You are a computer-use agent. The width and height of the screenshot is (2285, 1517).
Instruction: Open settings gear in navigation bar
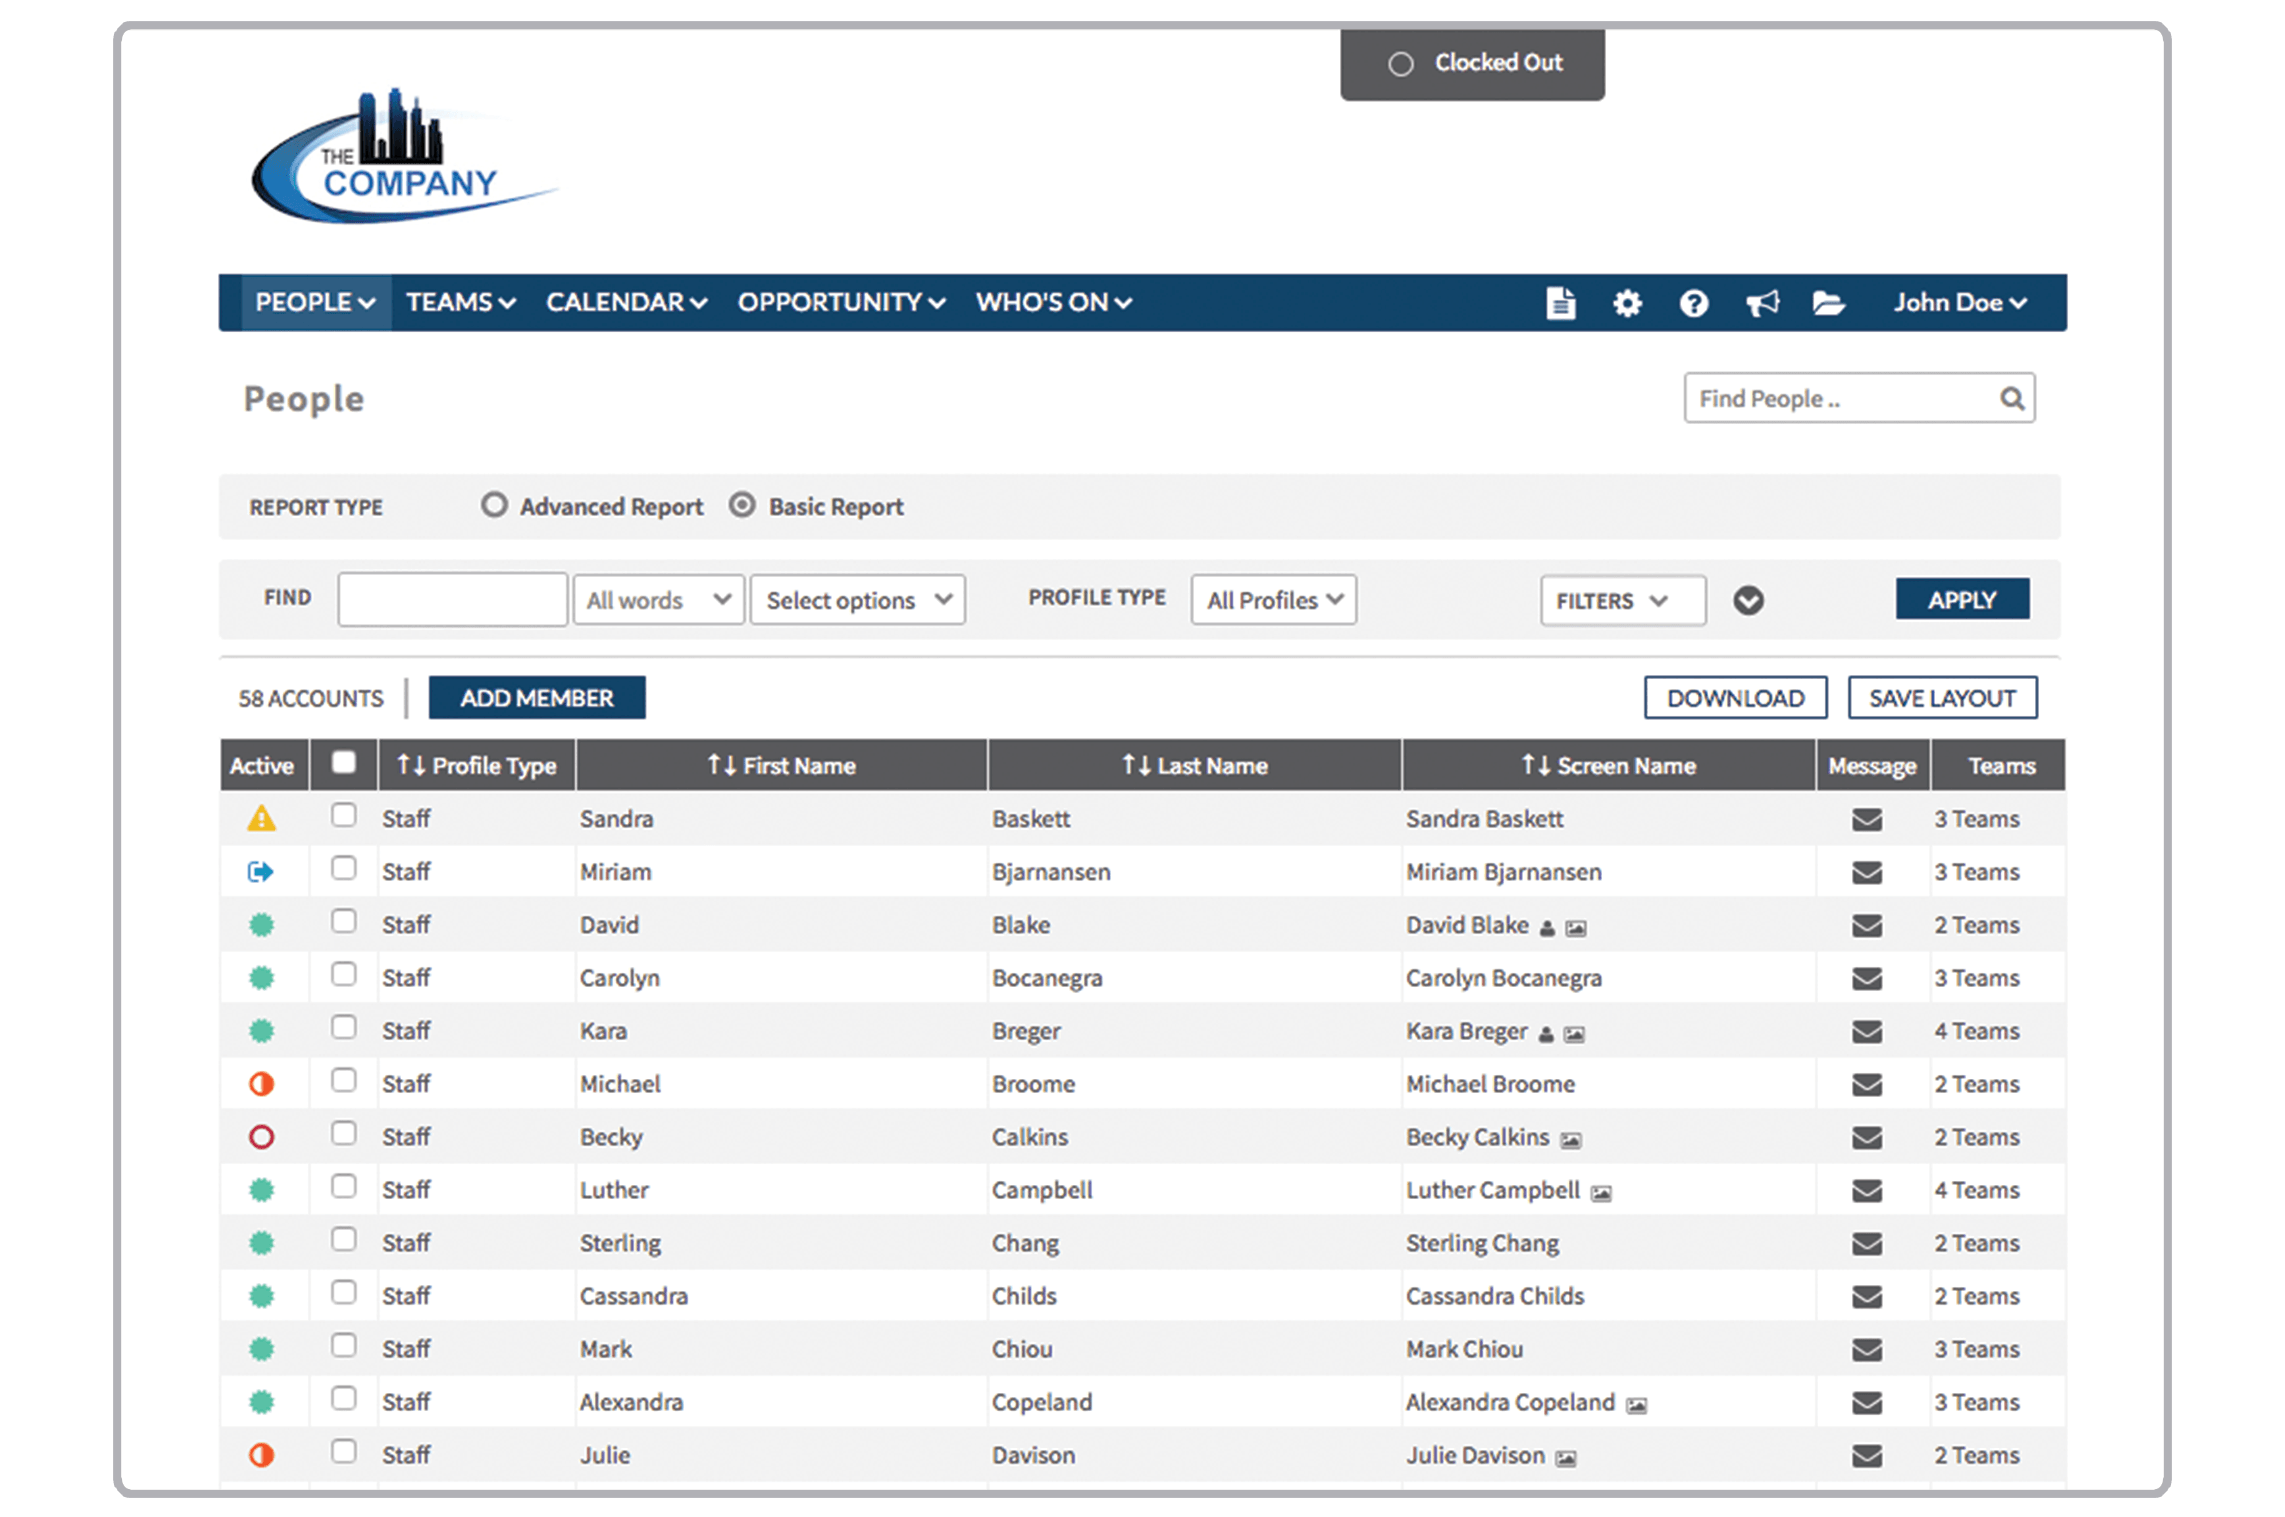[x=1627, y=303]
